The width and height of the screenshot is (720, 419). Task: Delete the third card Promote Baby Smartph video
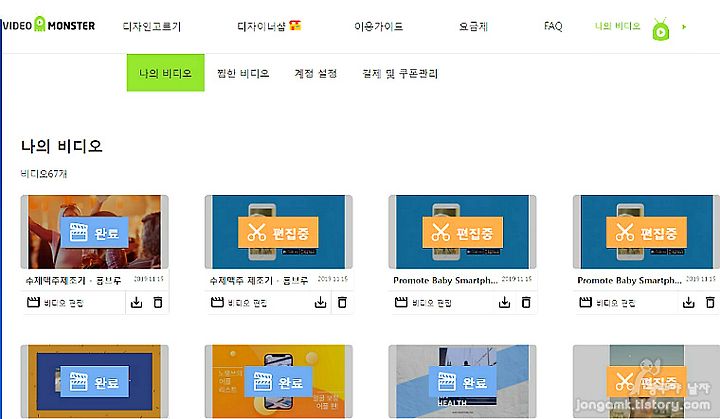(x=526, y=302)
